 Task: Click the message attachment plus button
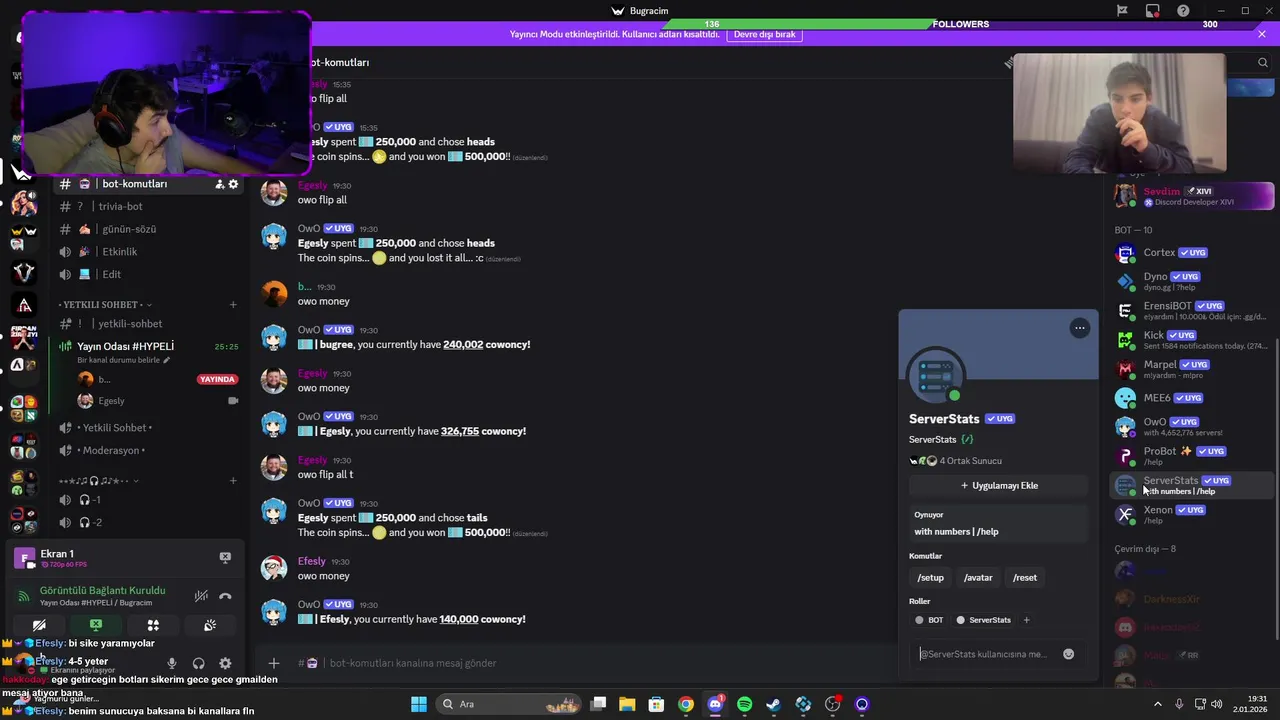[x=273, y=663]
